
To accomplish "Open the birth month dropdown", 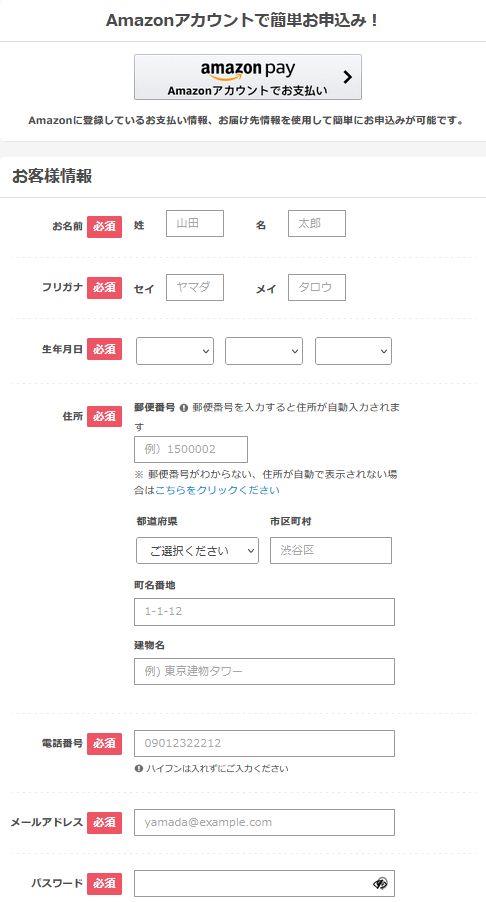I will (264, 351).
